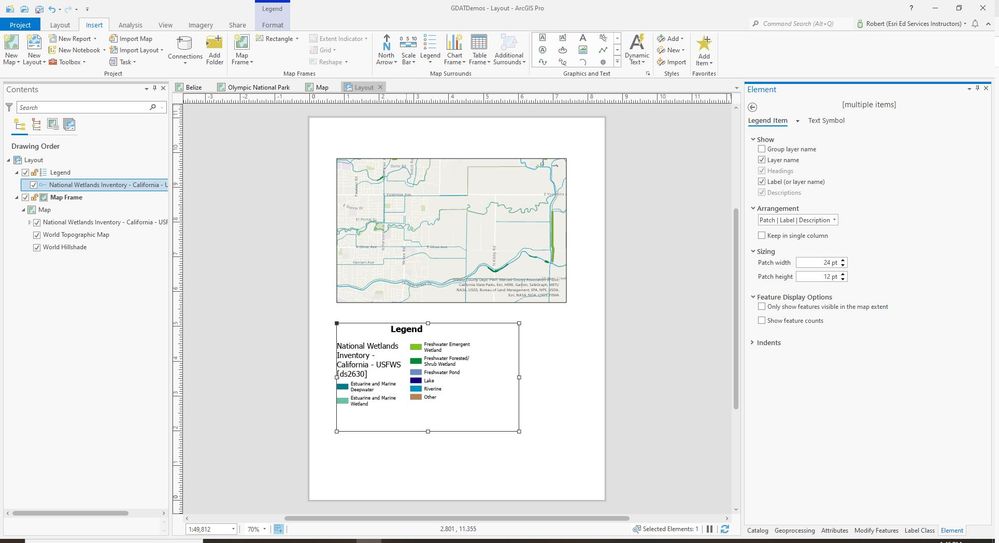Click the Undo arrow in quick access toolbar
This screenshot has width=999, height=543.
coord(52,9)
